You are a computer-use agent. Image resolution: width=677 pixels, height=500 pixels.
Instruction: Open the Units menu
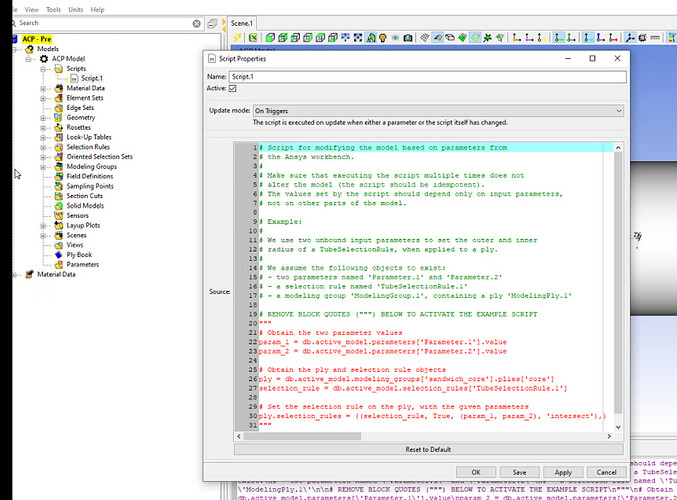click(x=76, y=9)
